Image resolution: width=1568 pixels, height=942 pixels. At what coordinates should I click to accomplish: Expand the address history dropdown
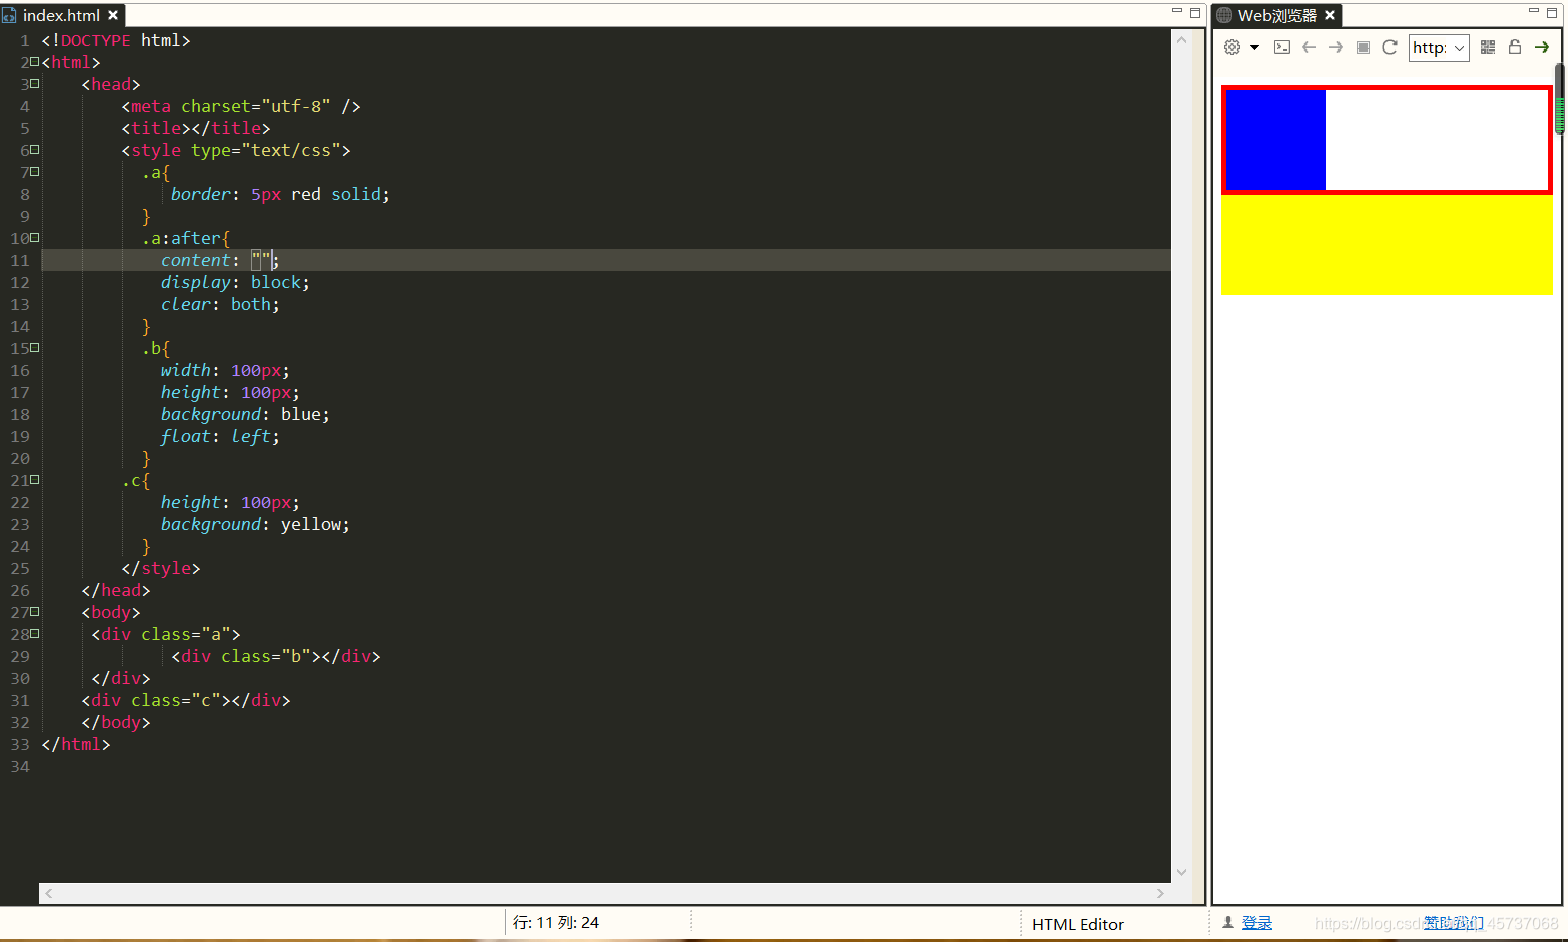coord(1460,48)
